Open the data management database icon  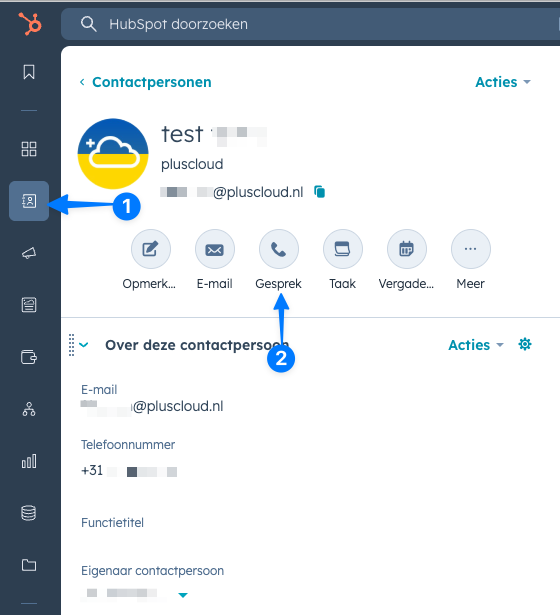click(29, 513)
